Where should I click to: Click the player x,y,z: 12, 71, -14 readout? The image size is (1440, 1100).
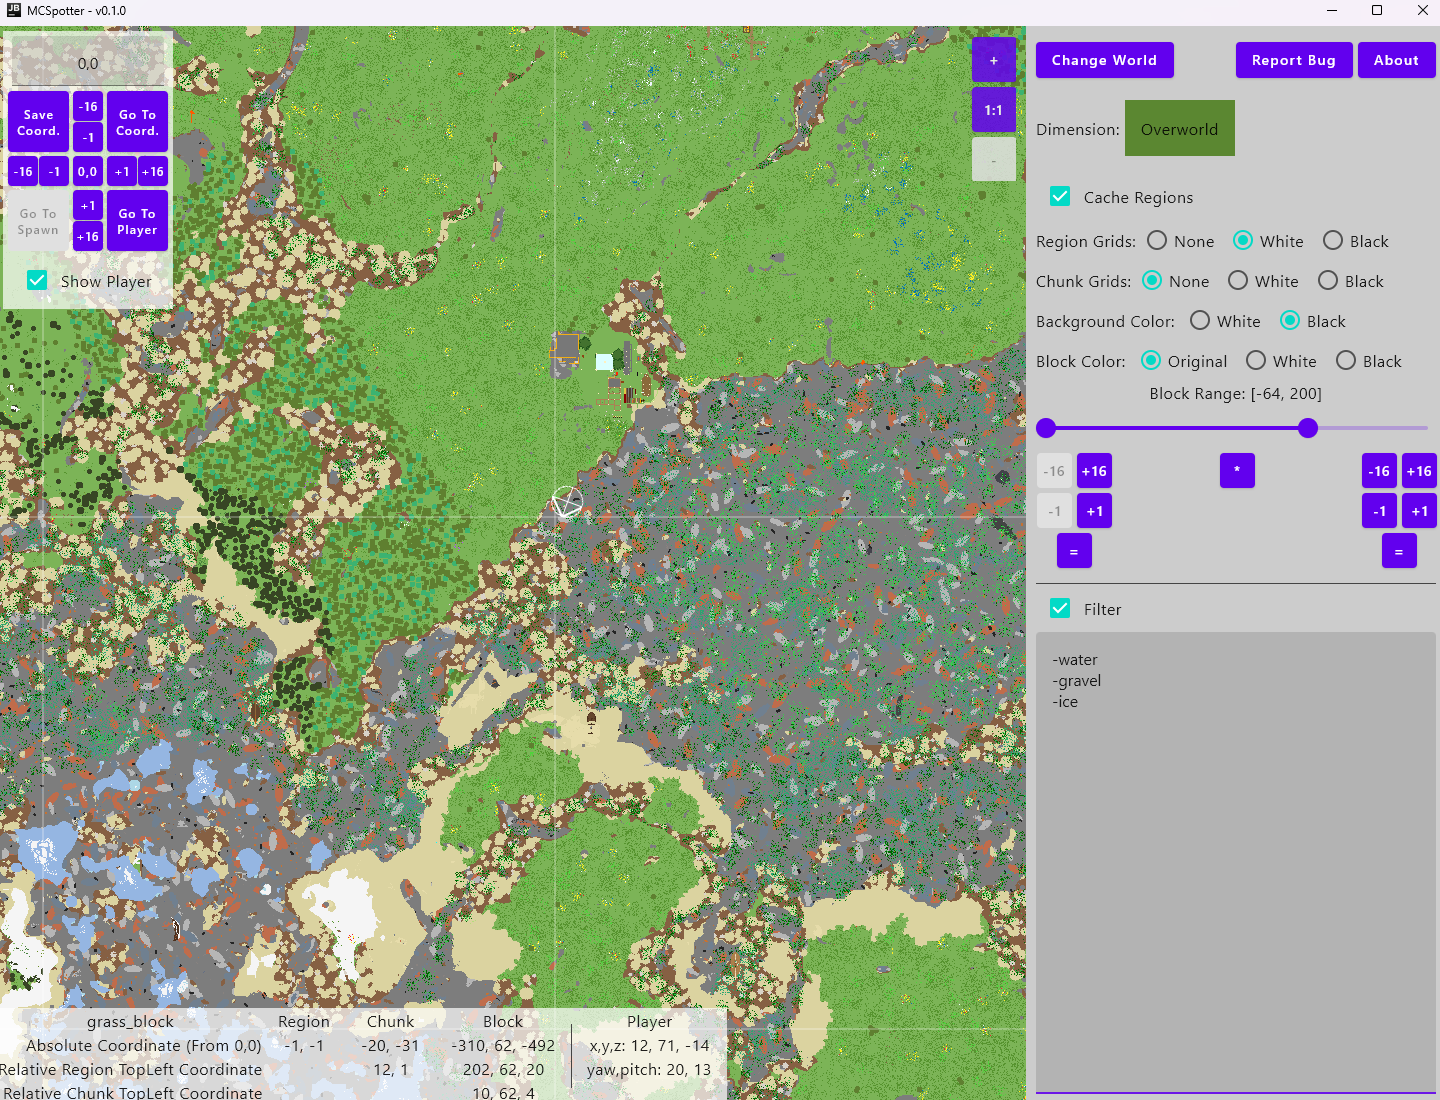click(x=649, y=1045)
